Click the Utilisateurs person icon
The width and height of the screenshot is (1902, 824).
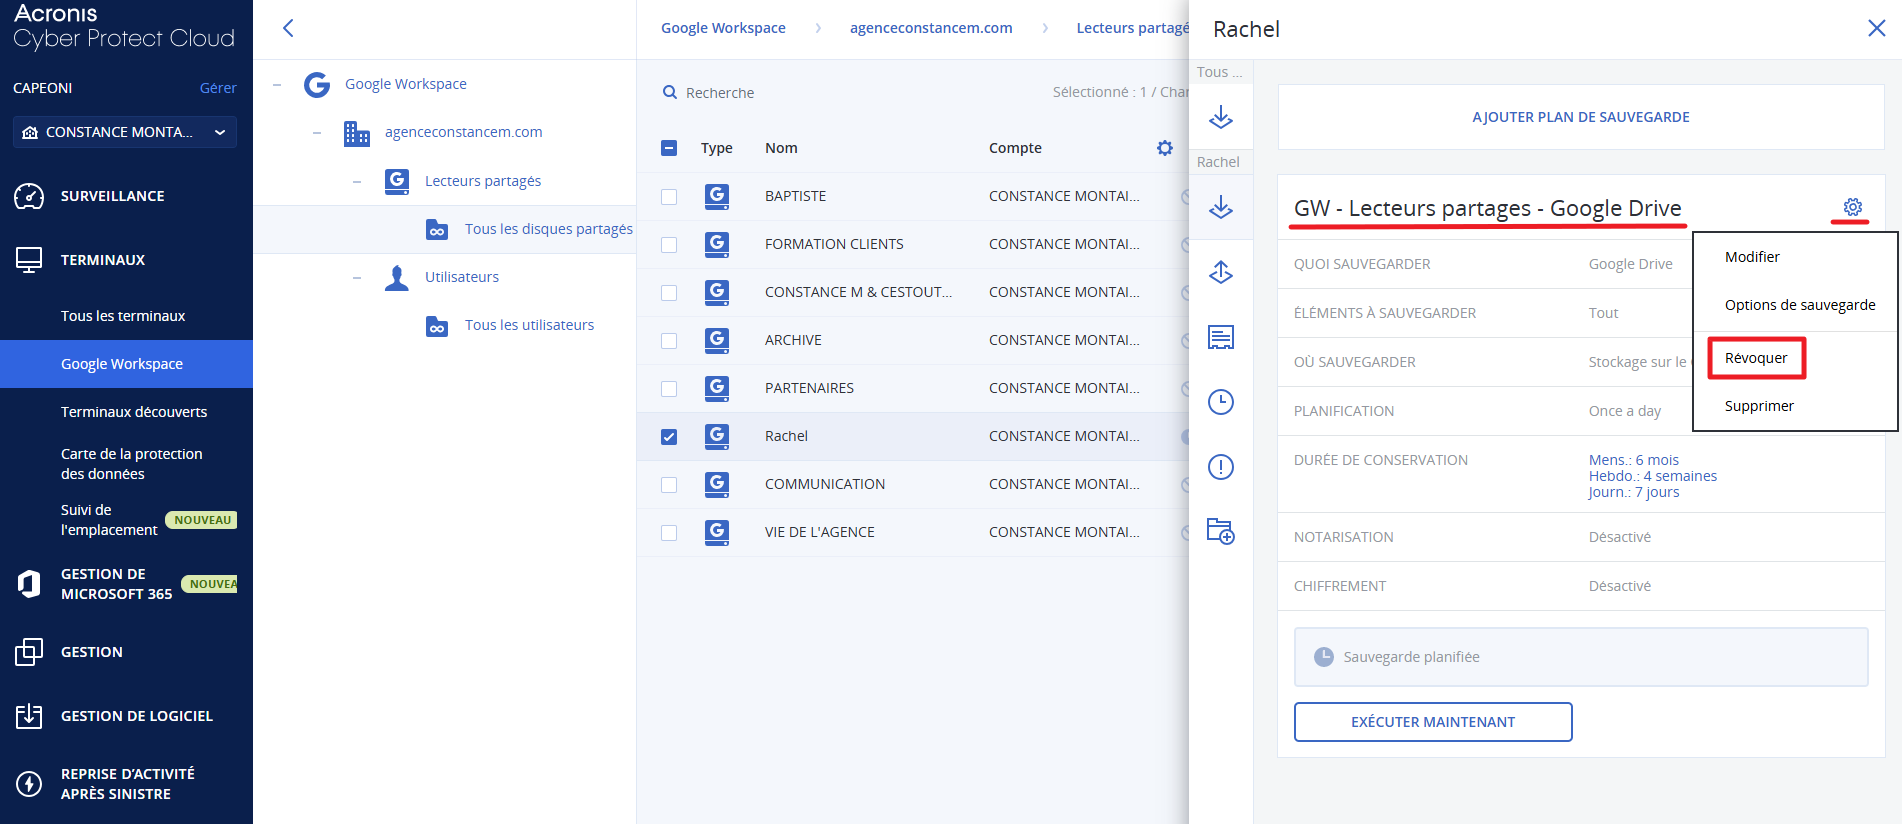397,277
